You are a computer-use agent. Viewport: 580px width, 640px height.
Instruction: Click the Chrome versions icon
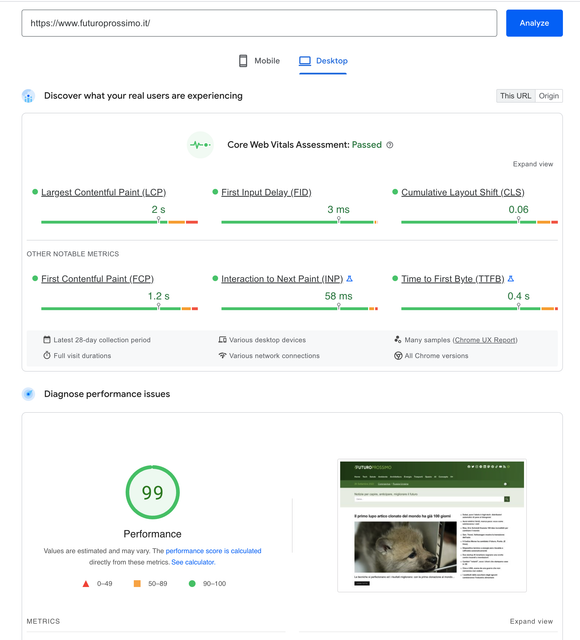398,356
